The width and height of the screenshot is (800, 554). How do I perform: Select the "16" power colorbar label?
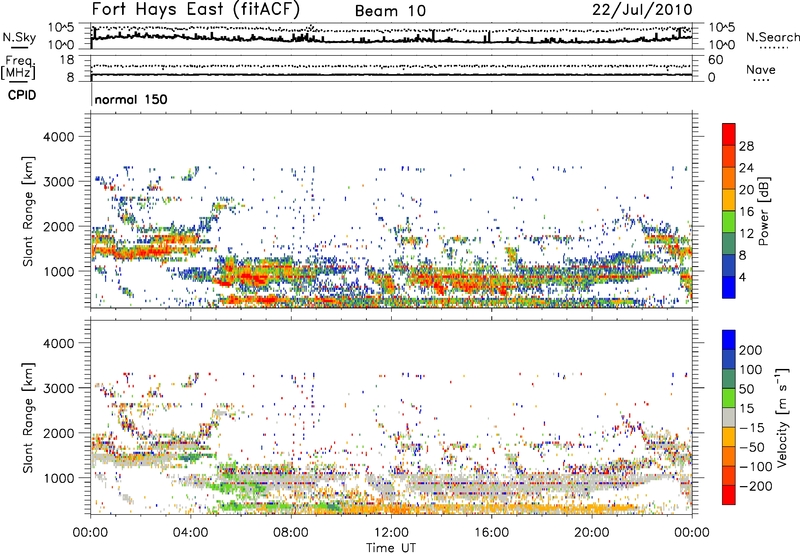tap(746, 212)
